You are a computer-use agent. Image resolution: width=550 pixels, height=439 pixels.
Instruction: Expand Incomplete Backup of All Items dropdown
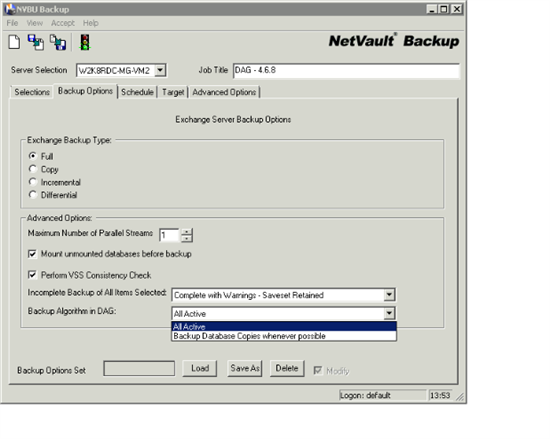[389, 295]
